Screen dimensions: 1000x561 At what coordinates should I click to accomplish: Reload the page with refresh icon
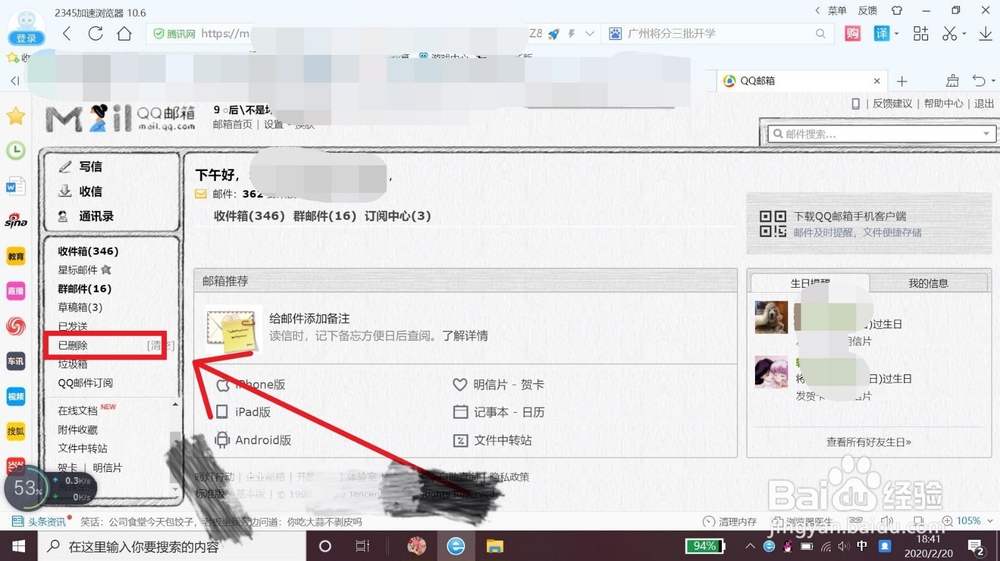click(96, 33)
